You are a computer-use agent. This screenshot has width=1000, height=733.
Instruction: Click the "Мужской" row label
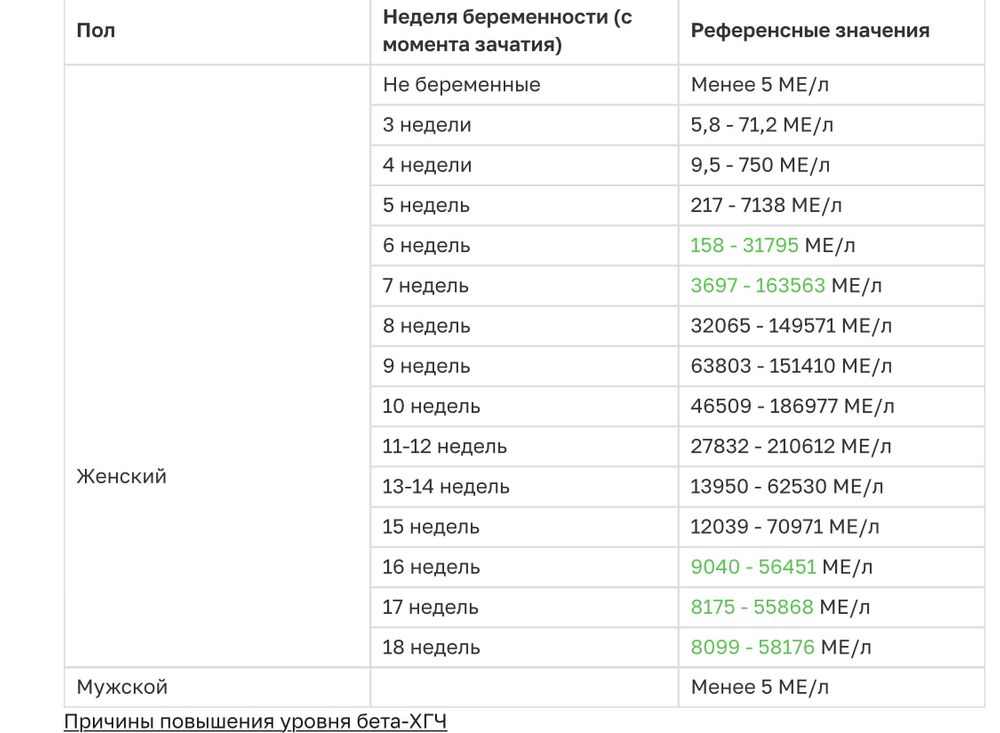tap(122, 687)
